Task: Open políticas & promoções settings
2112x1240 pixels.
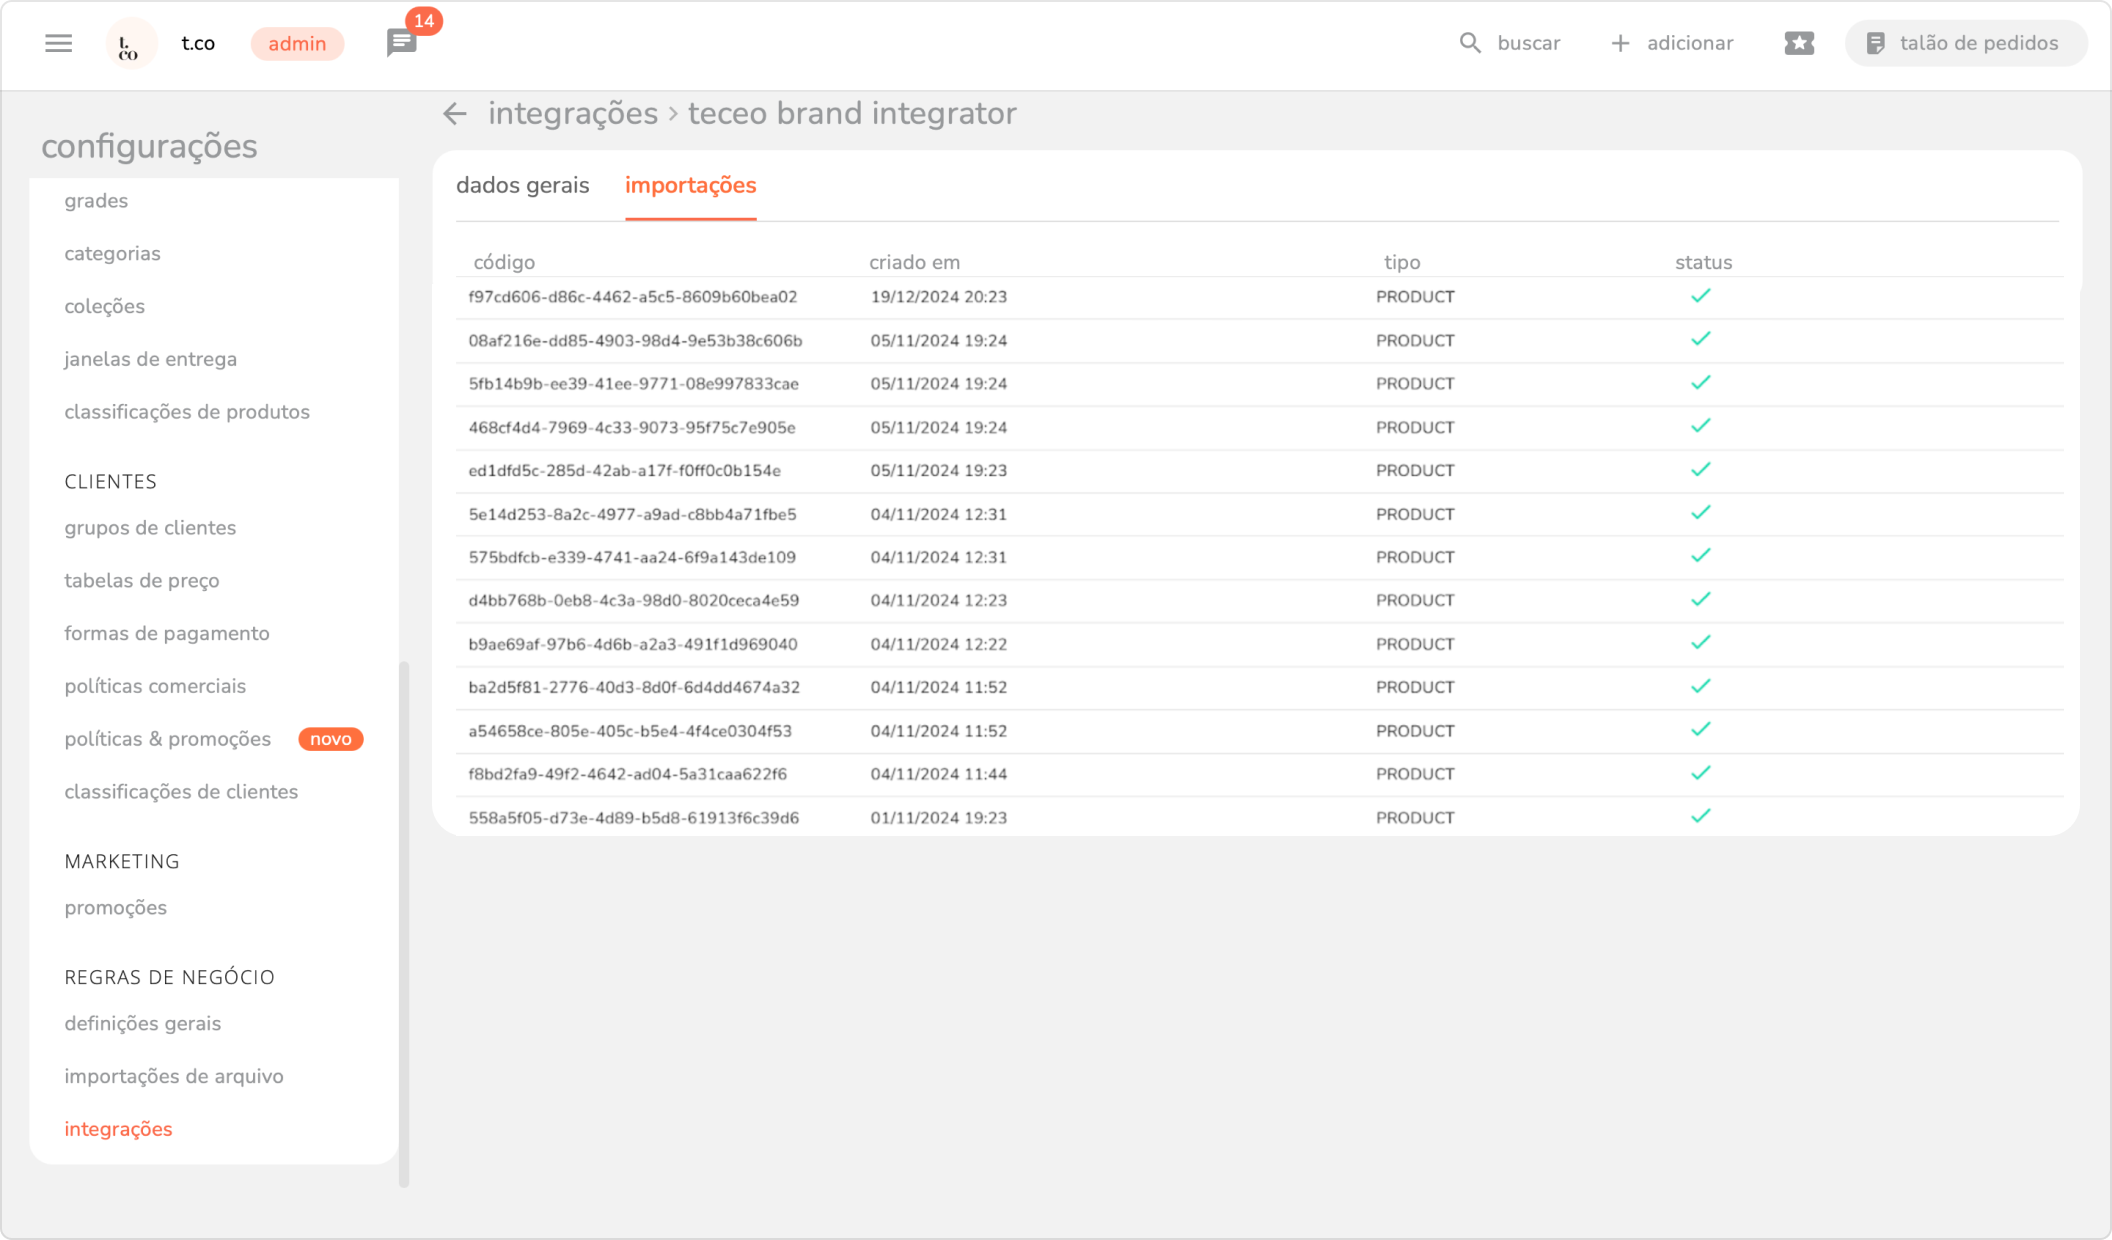Action: tap(168, 739)
